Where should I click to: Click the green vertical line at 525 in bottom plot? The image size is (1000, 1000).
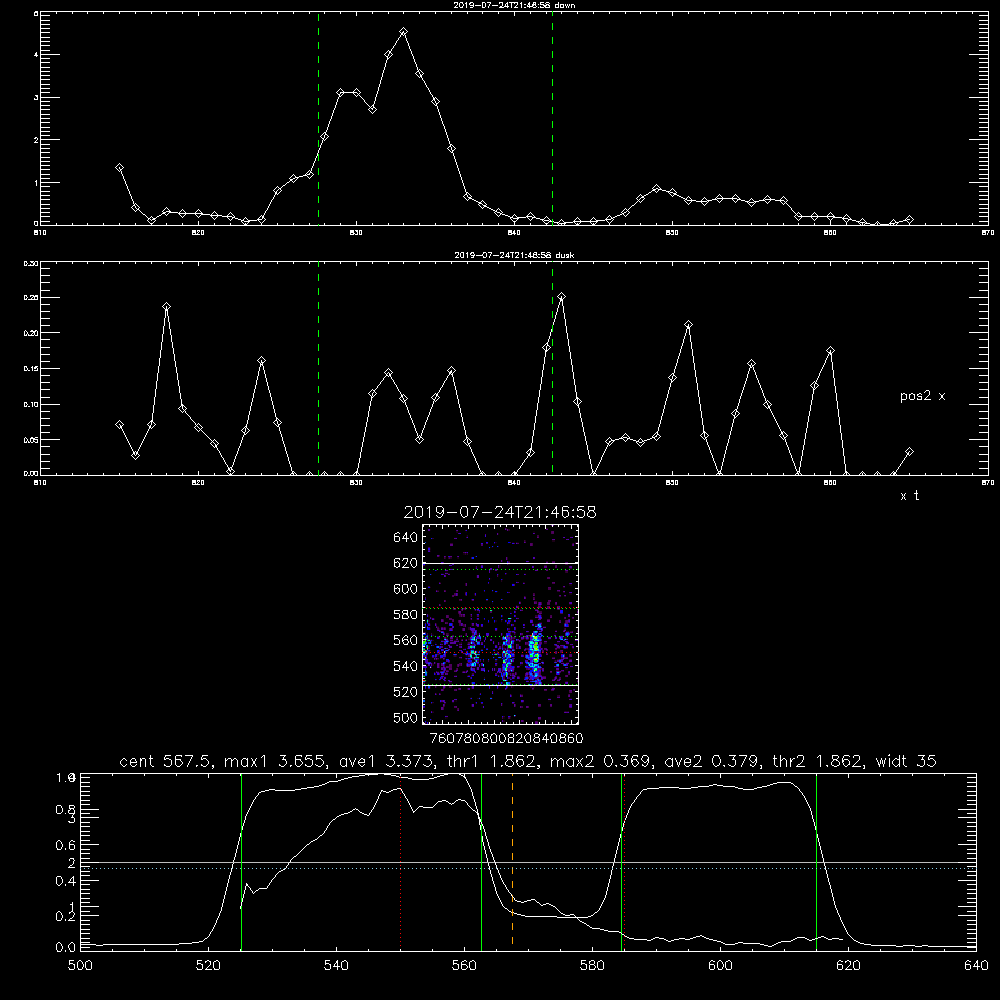click(241, 861)
